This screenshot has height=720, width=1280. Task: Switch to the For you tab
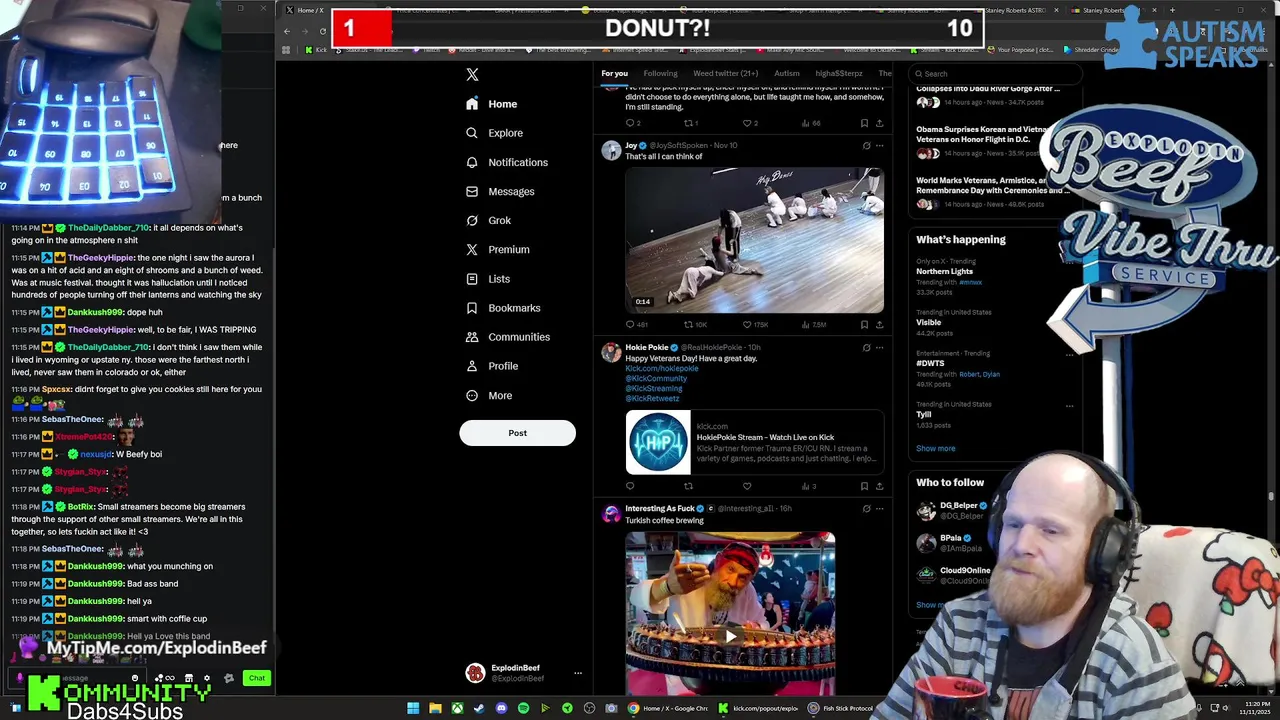pyautogui.click(x=614, y=73)
